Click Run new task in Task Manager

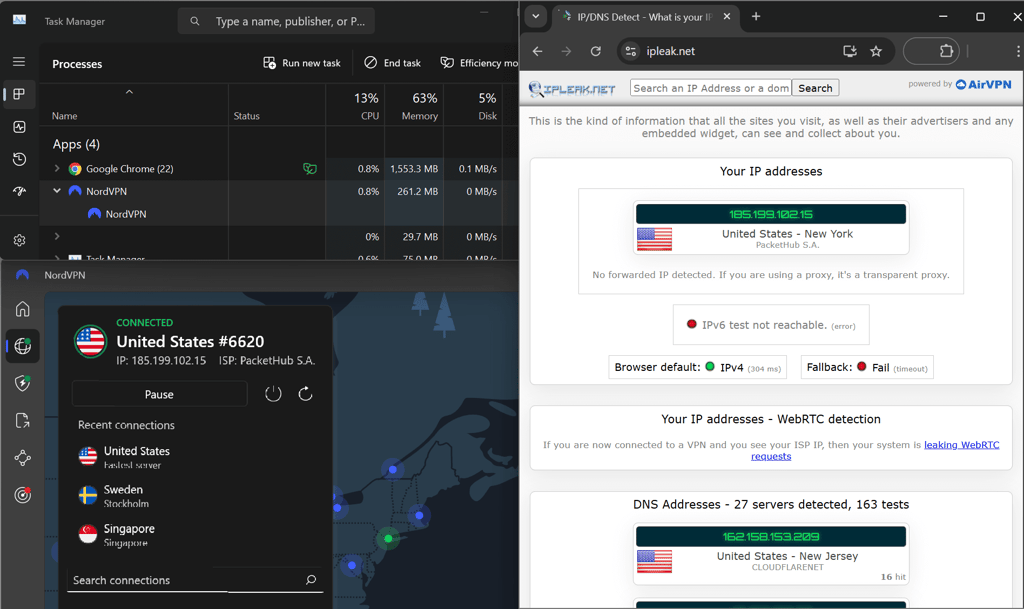[302, 63]
